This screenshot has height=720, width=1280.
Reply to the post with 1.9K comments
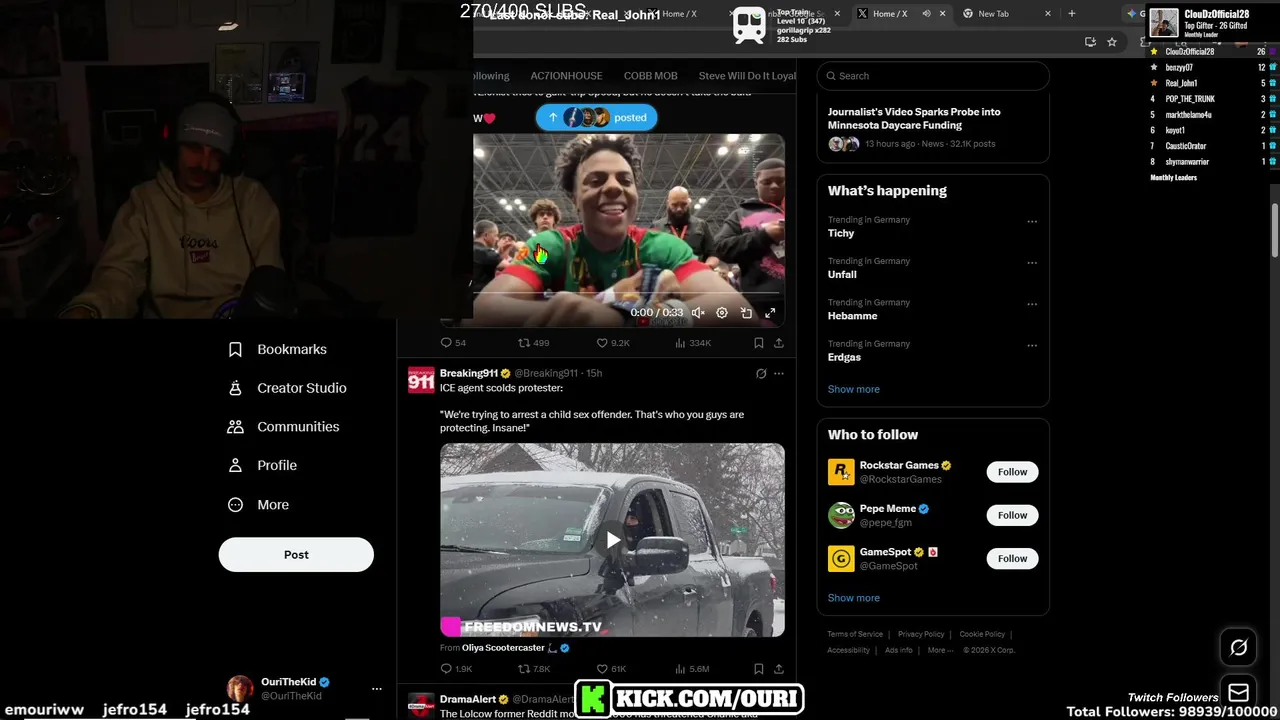(x=456, y=669)
